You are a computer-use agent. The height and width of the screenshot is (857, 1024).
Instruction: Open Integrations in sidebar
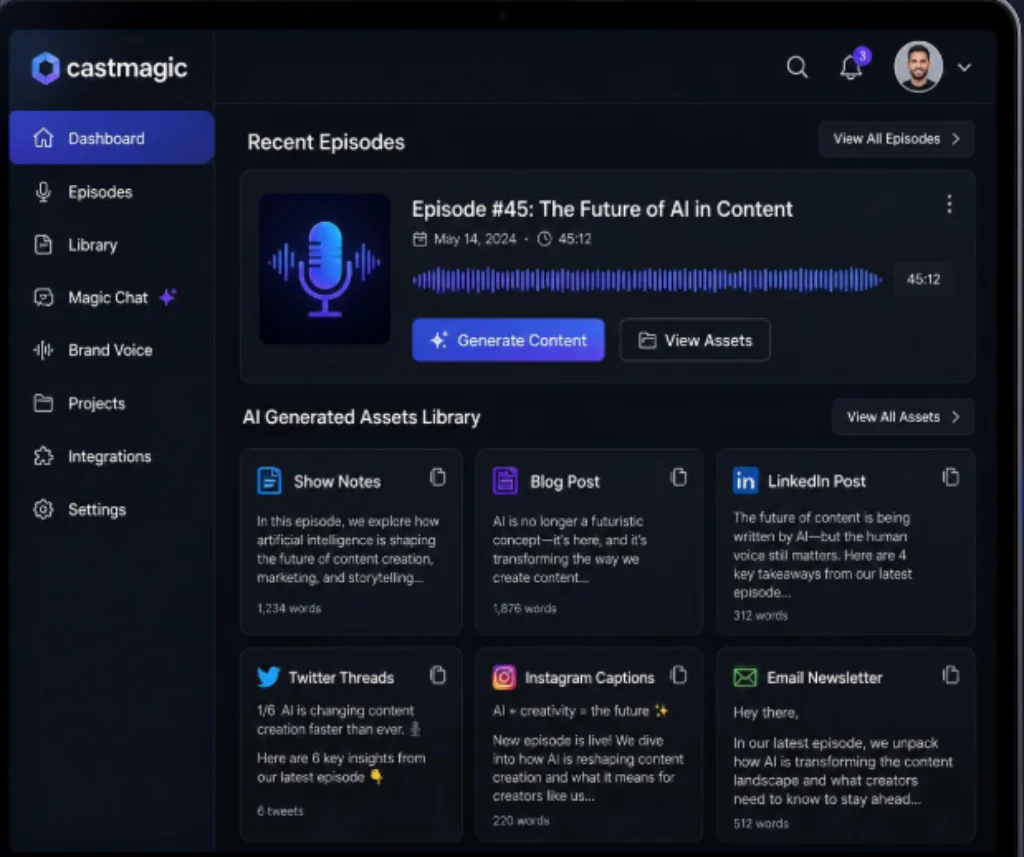112,456
